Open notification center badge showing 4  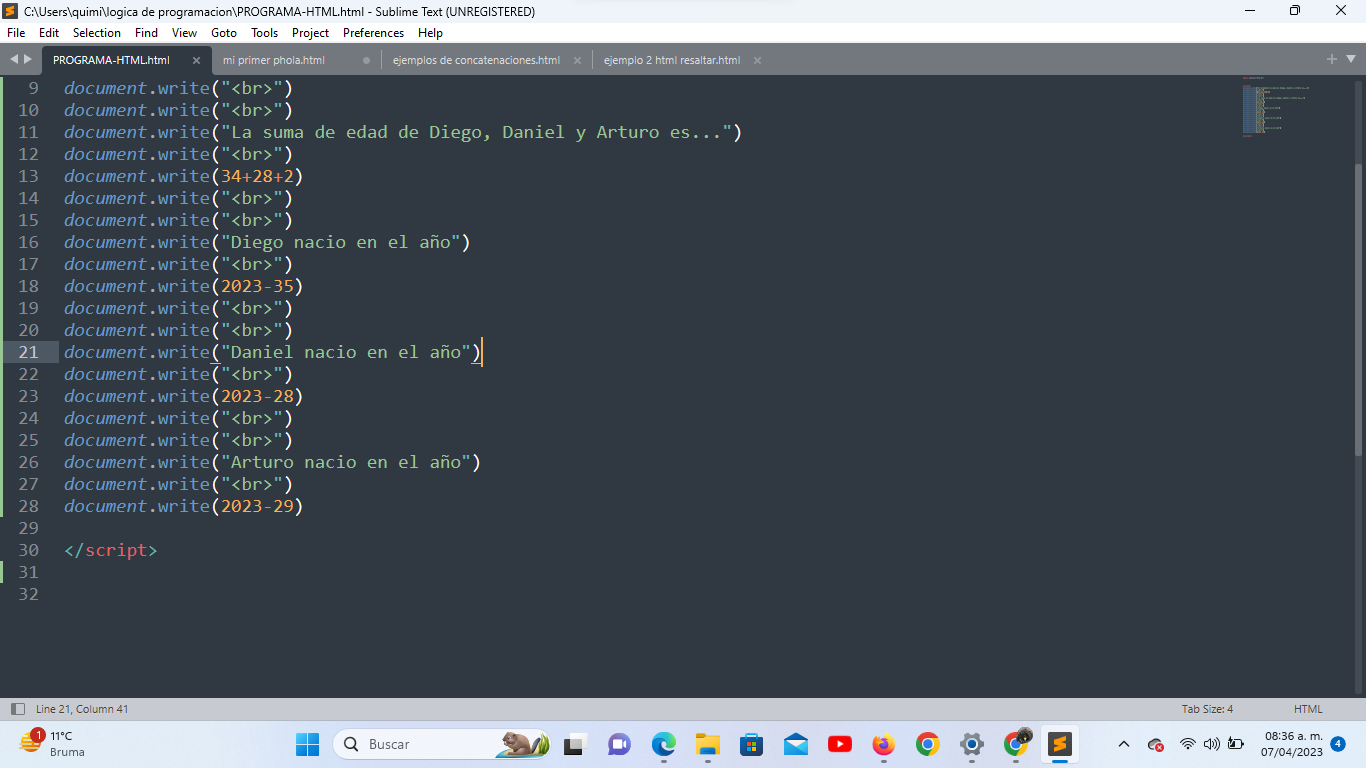click(x=1338, y=744)
